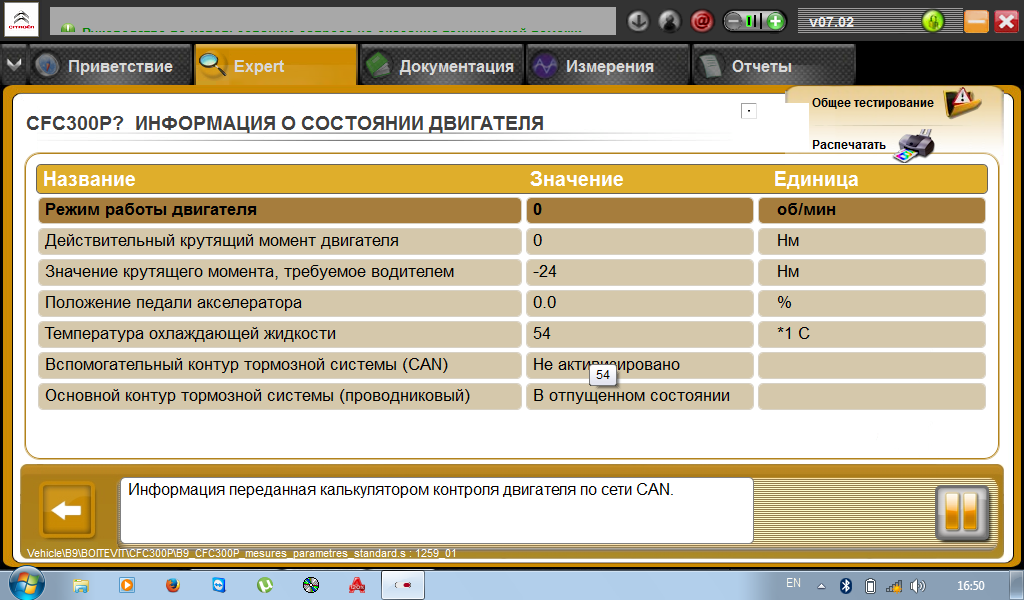Click the -24 torque value cell
The image size is (1024, 600).
tap(639, 272)
